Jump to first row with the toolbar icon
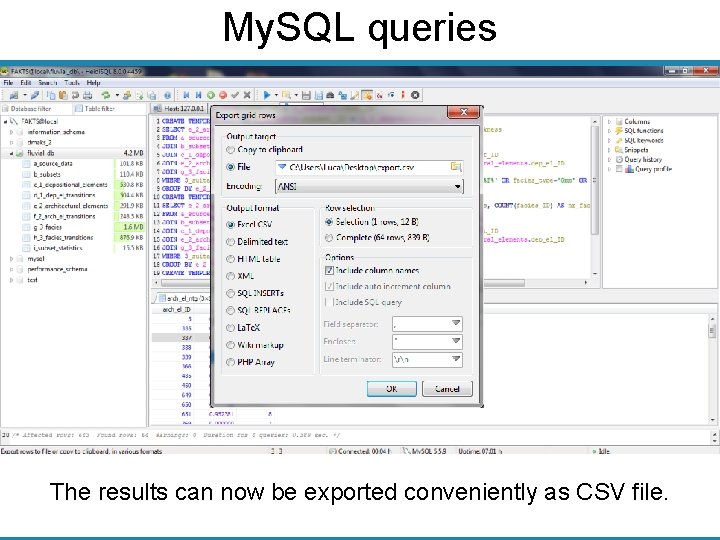Viewport: 720px width, 540px height. point(186,95)
